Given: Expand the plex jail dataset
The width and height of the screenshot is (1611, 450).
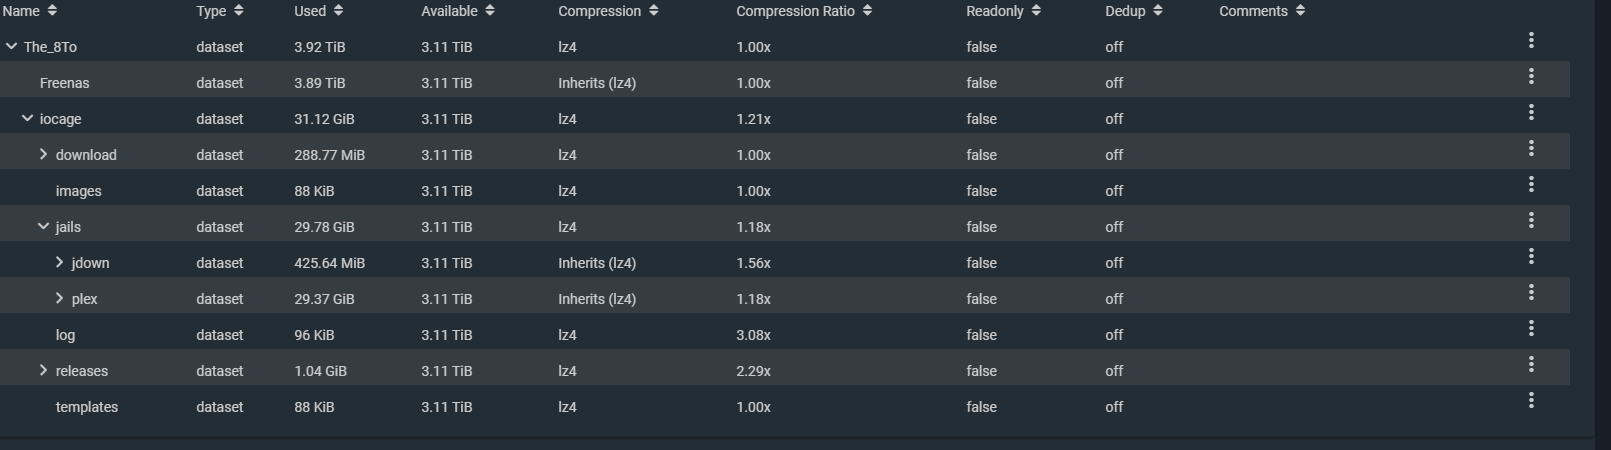Looking at the screenshot, I should (x=59, y=298).
